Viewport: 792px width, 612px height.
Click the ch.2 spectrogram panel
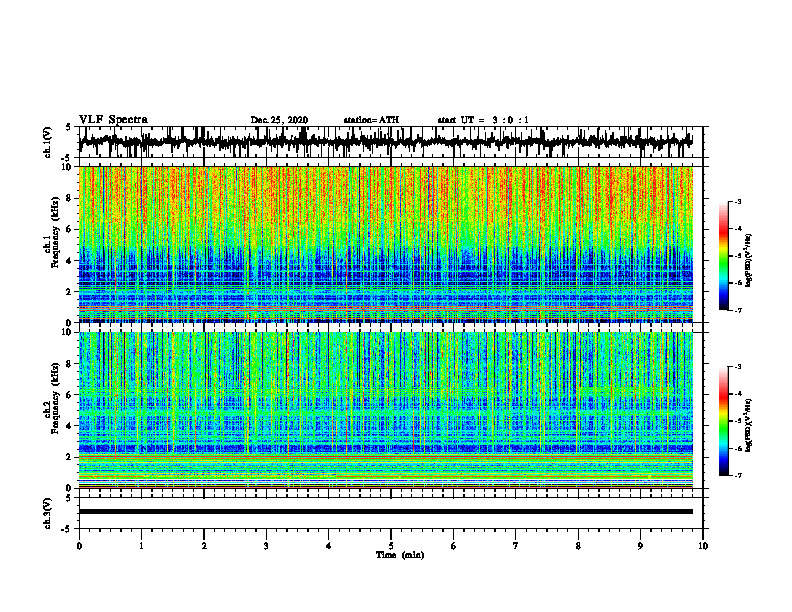(x=385, y=410)
